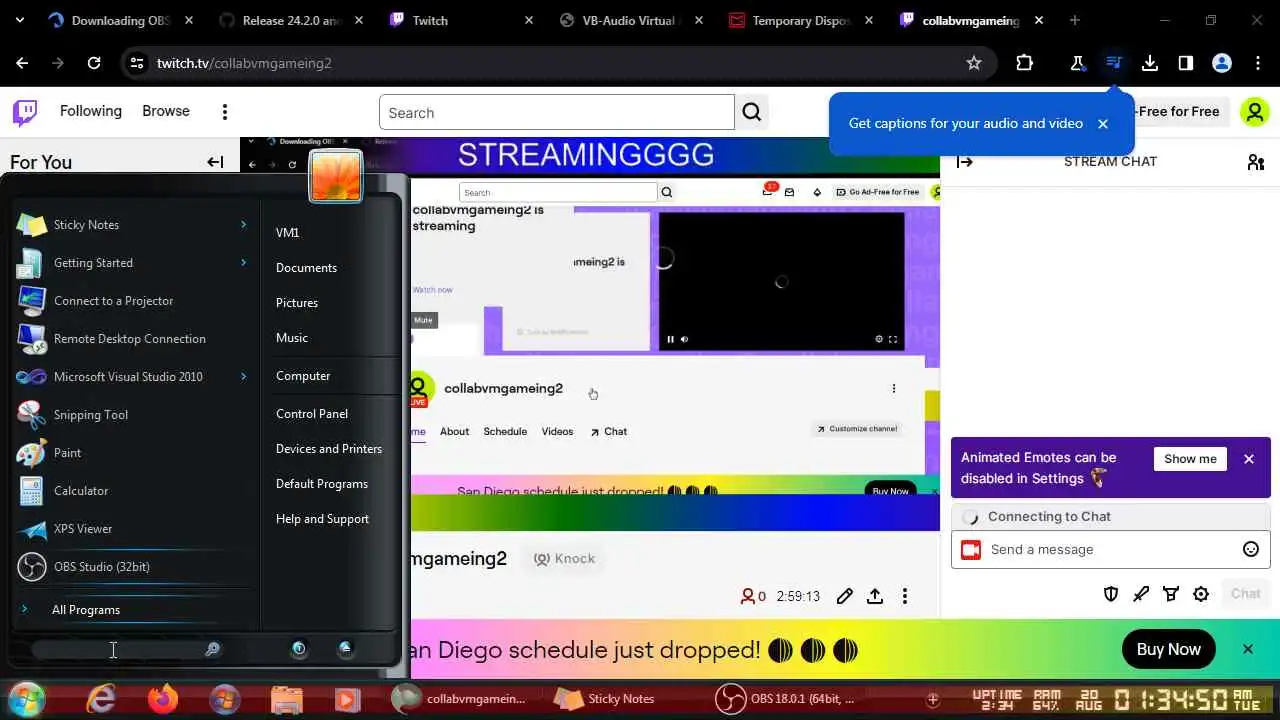1280x720 pixels.
Task: Share the stream via upload icon
Action: click(875, 596)
